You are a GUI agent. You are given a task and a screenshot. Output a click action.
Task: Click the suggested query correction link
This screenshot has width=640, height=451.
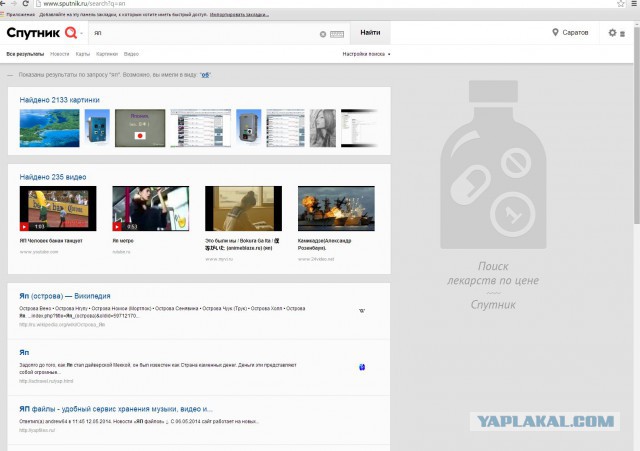[205, 75]
